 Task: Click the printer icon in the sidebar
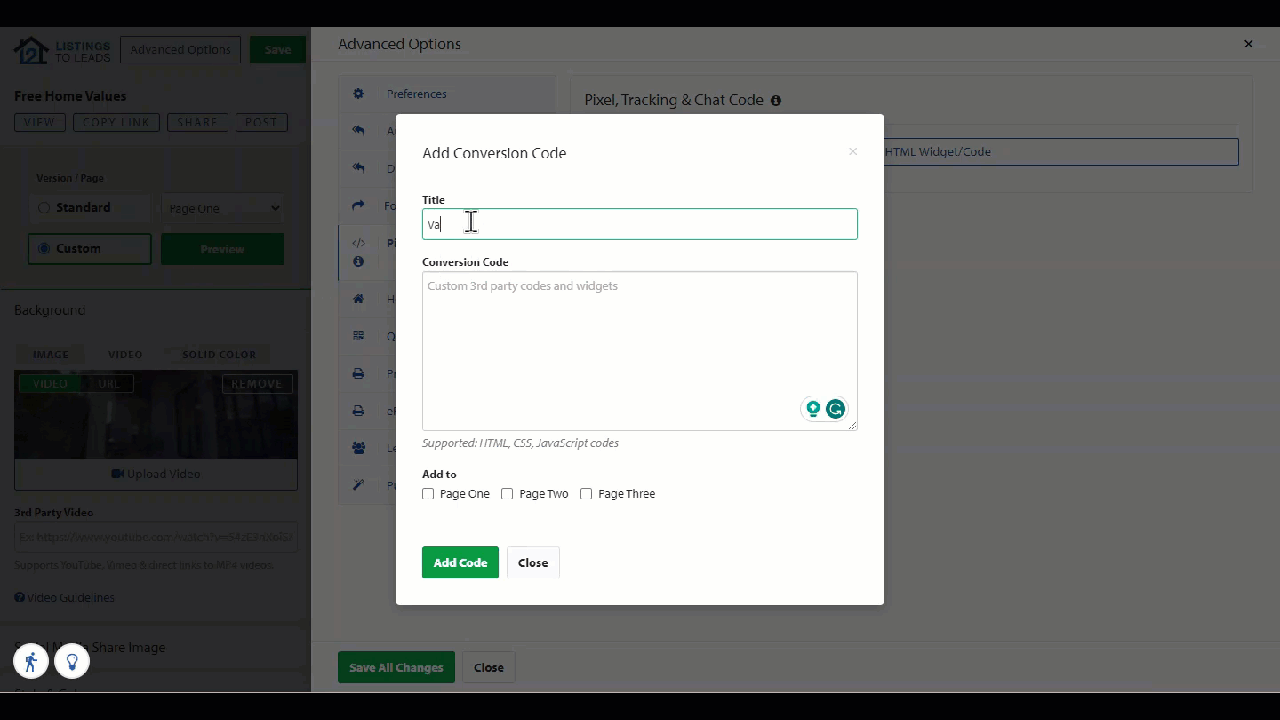click(x=358, y=373)
